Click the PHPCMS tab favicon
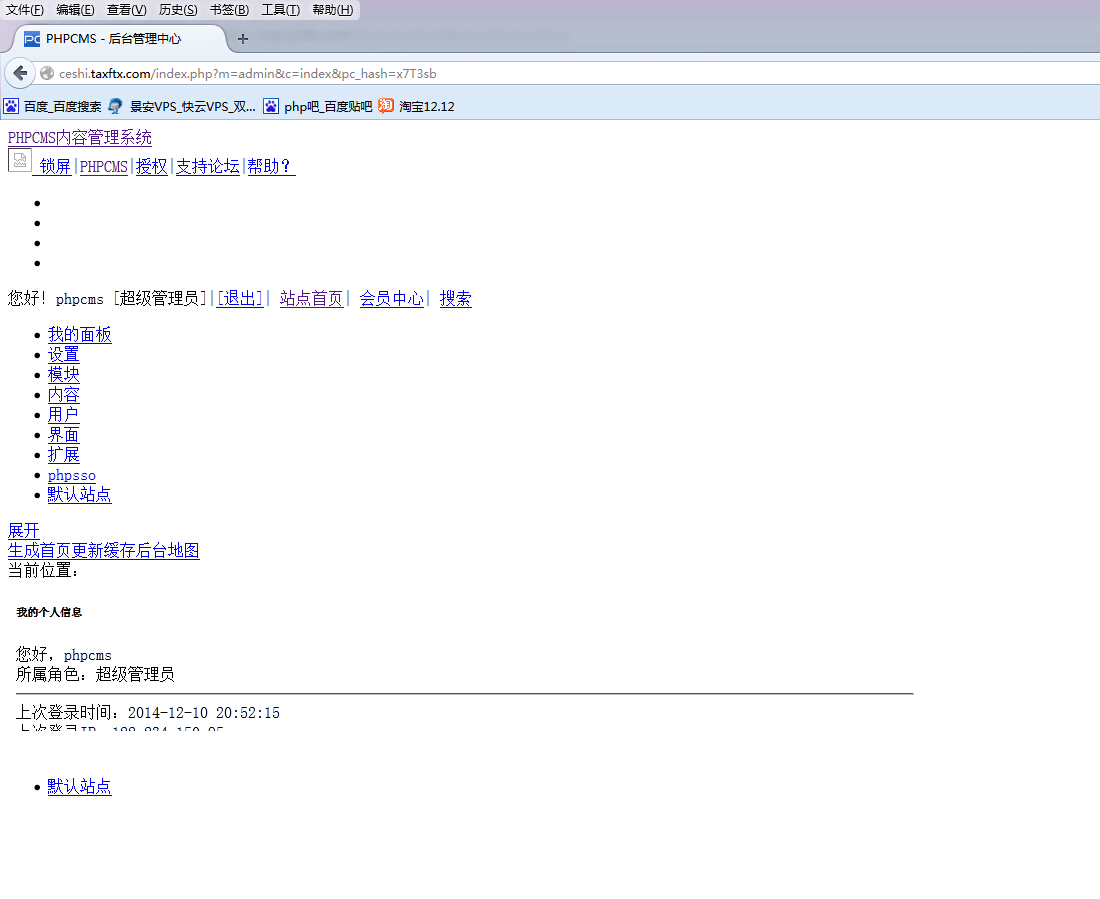The image size is (1100, 899). 32,39
